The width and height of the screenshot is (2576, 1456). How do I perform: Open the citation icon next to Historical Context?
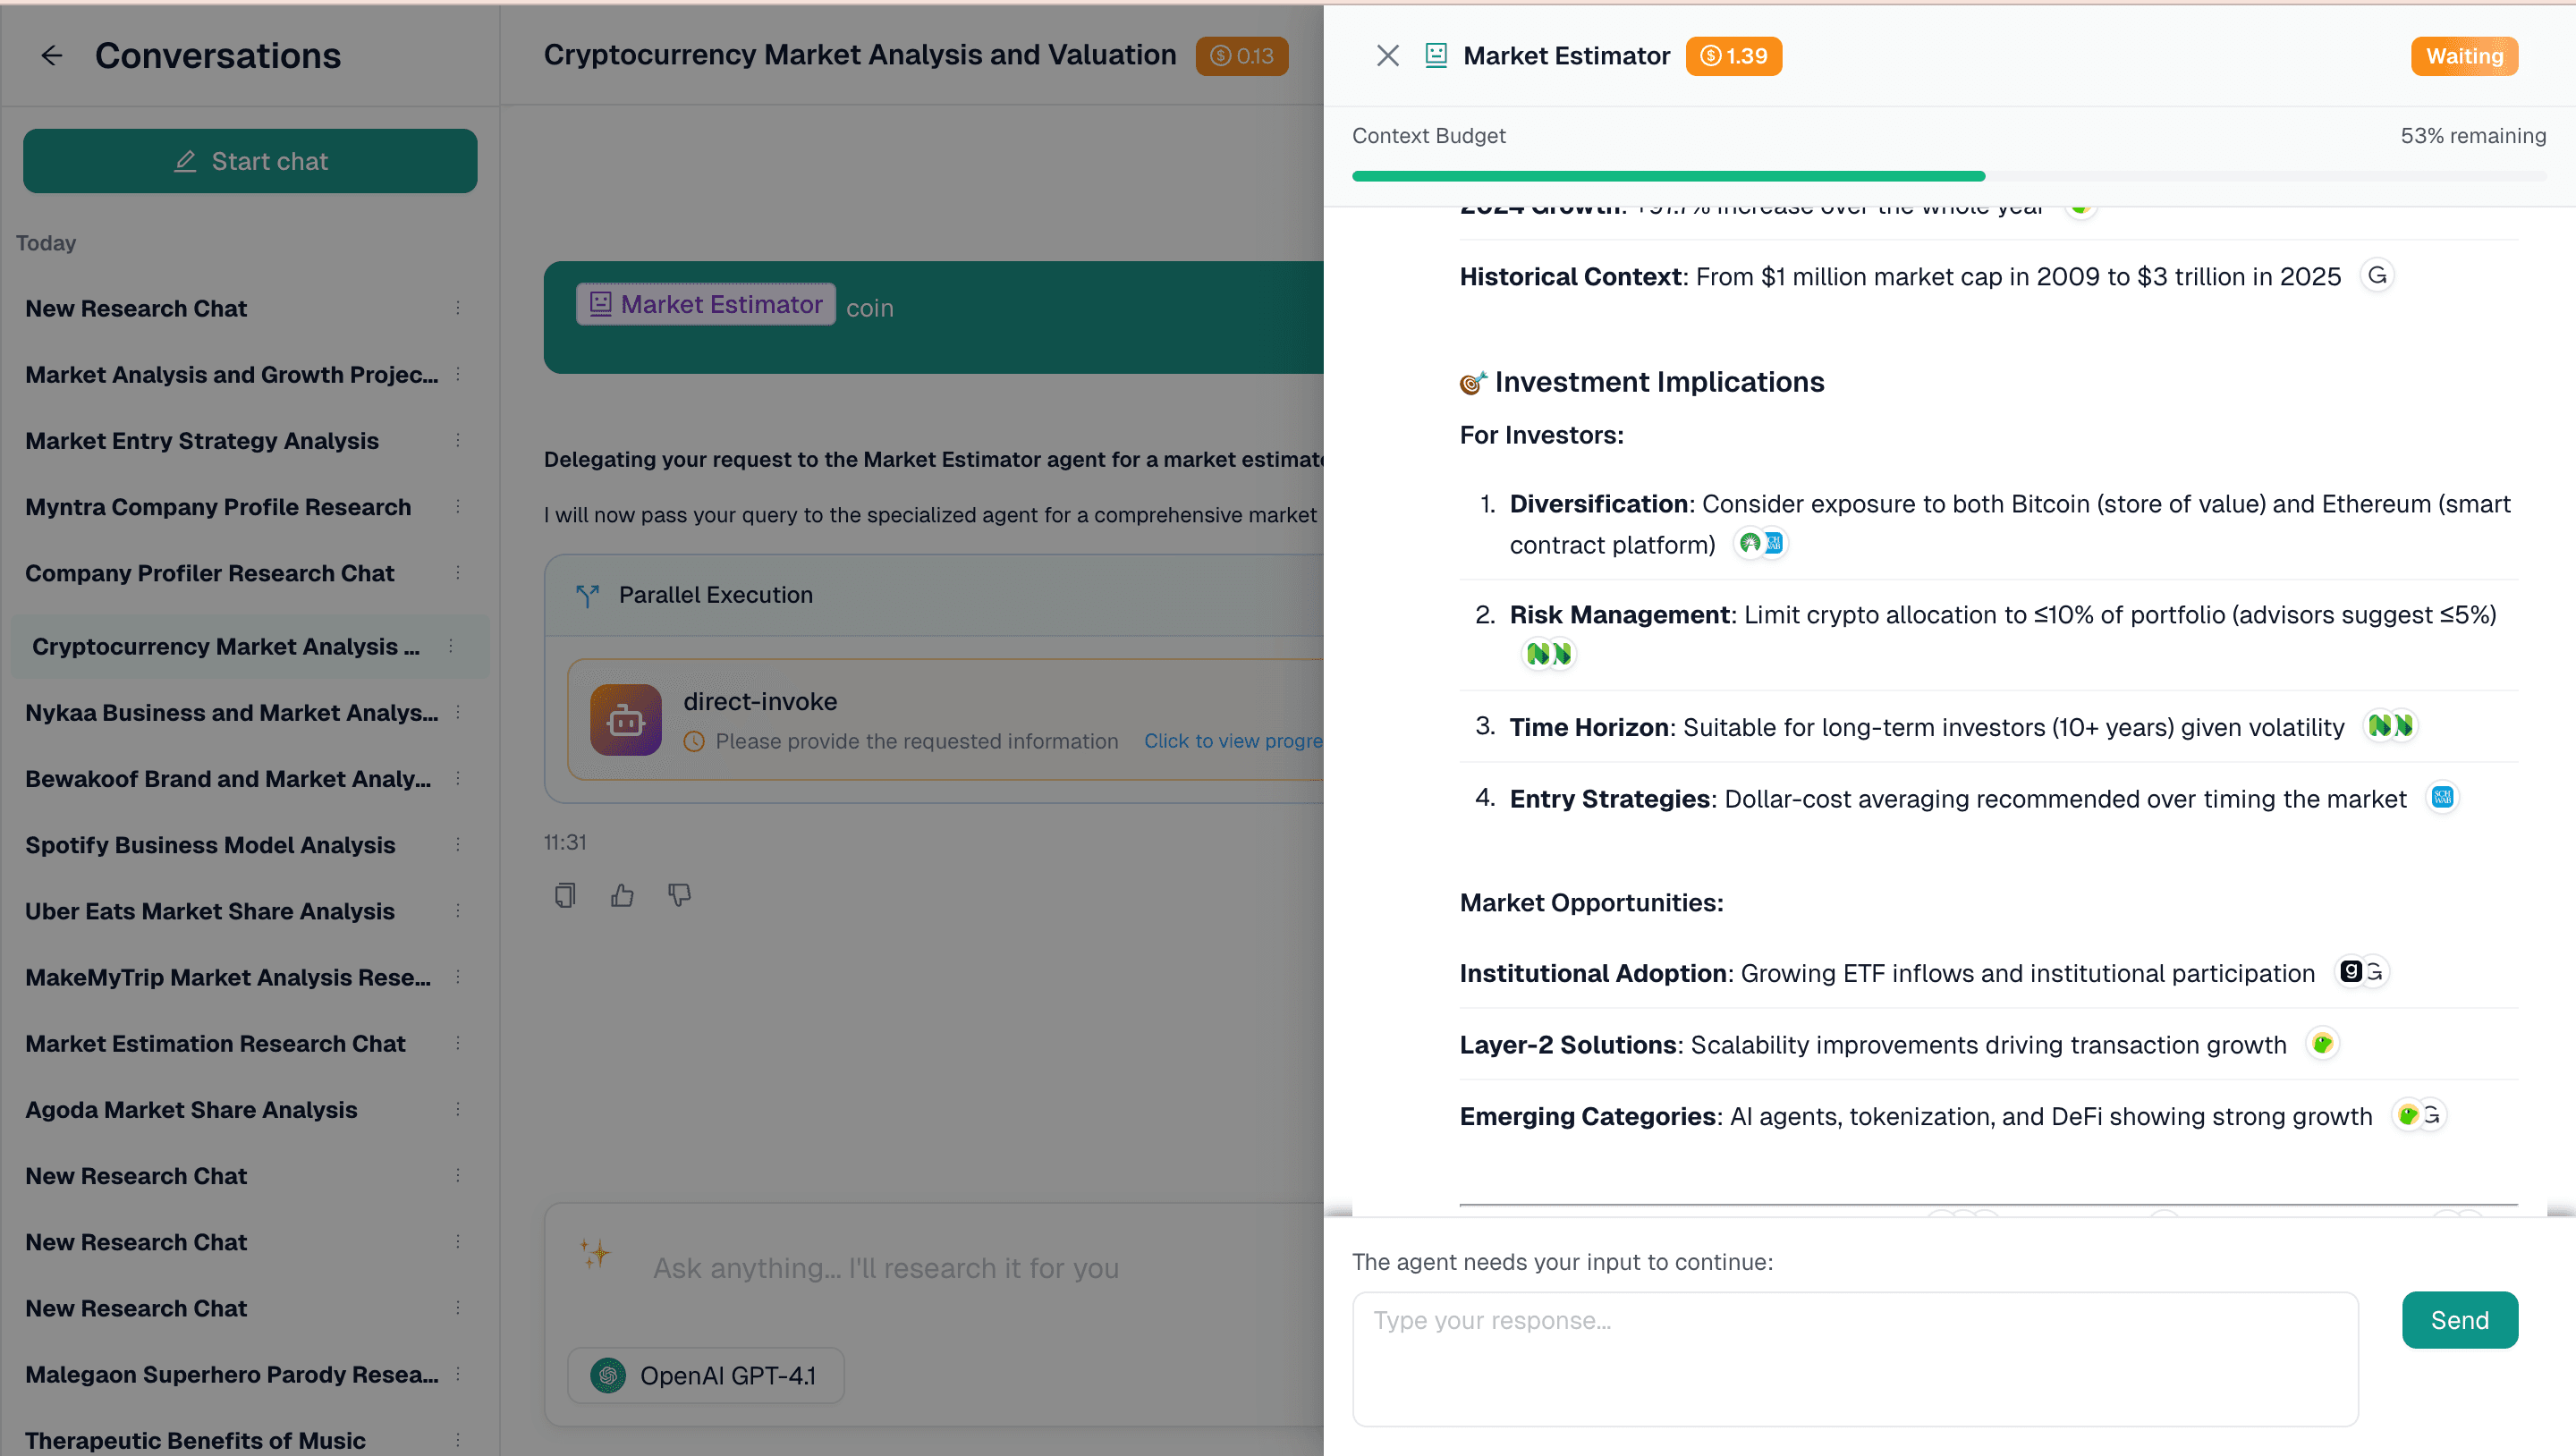2378,275
